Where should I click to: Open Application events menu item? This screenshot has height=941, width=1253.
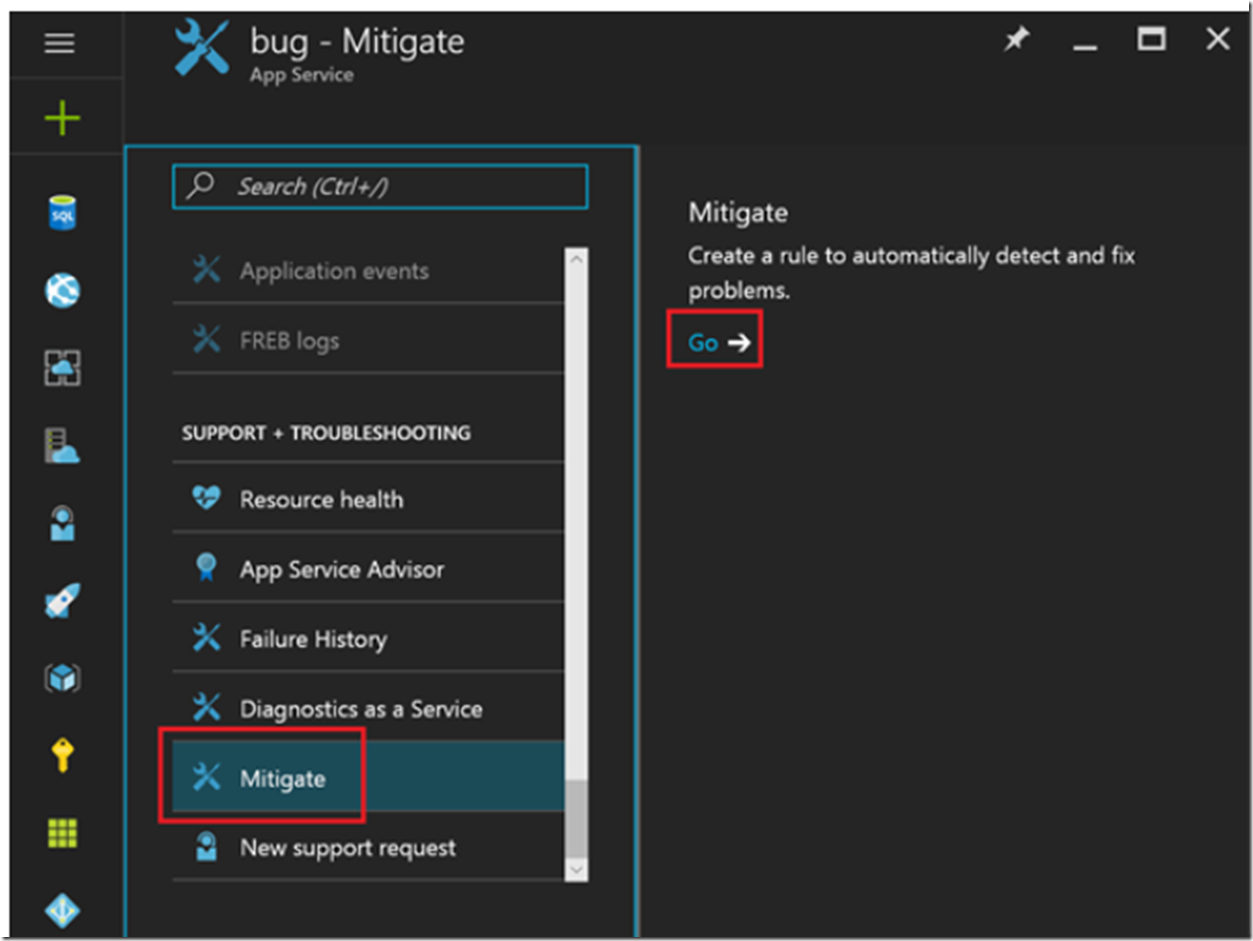coord(368,271)
